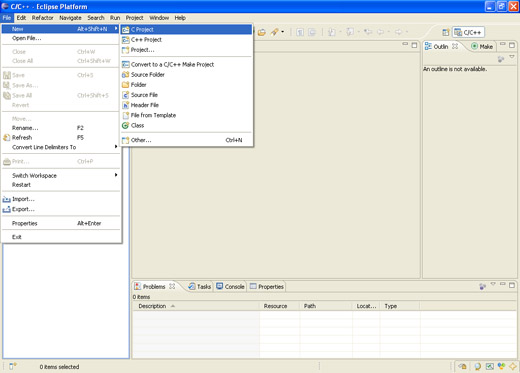Sort by the Type column header
The image size is (520, 373).
(x=400, y=306)
